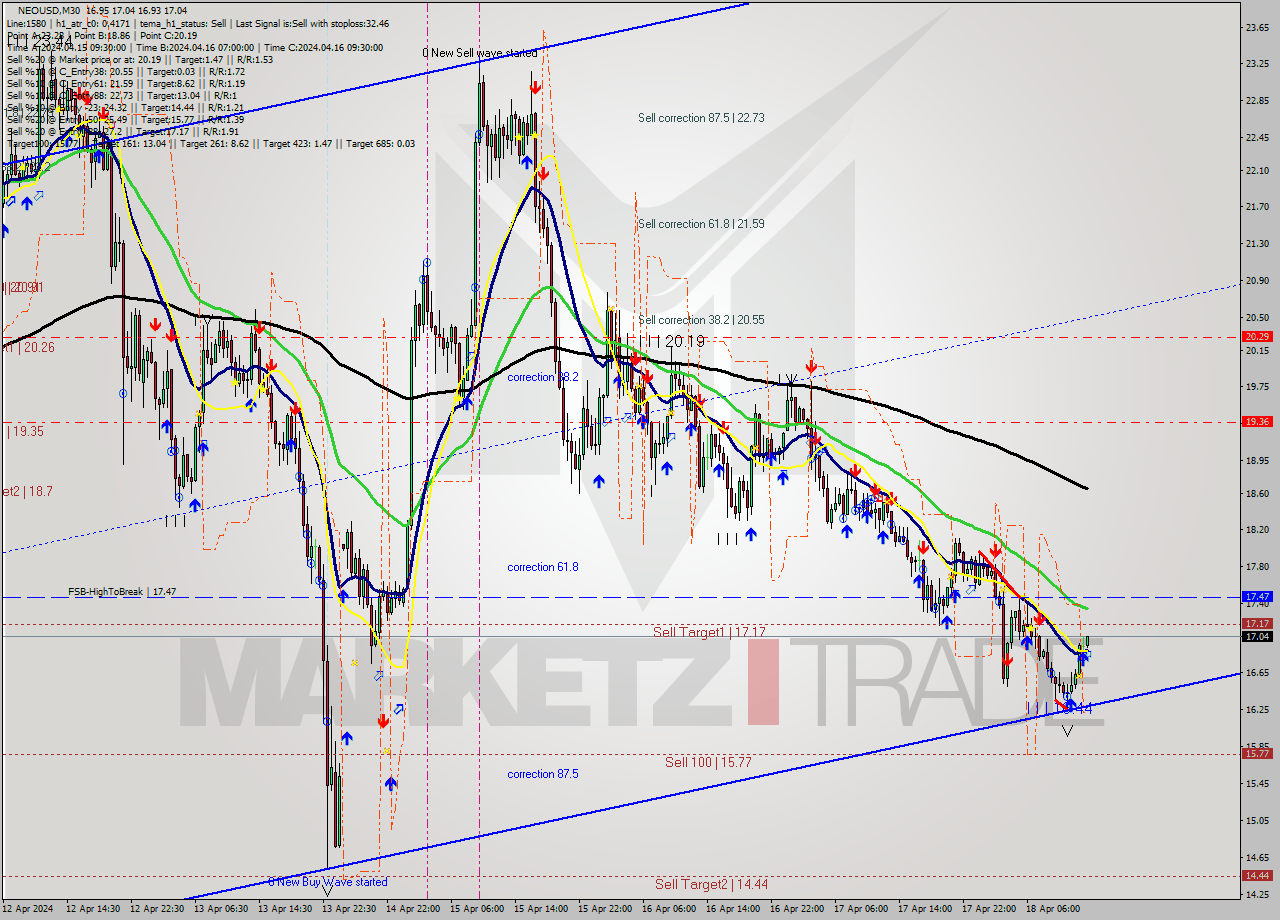Viewport: 1280px width, 920px height.
Task: Click the 23.65 value on price scale
Action: tap(1257, 27)
